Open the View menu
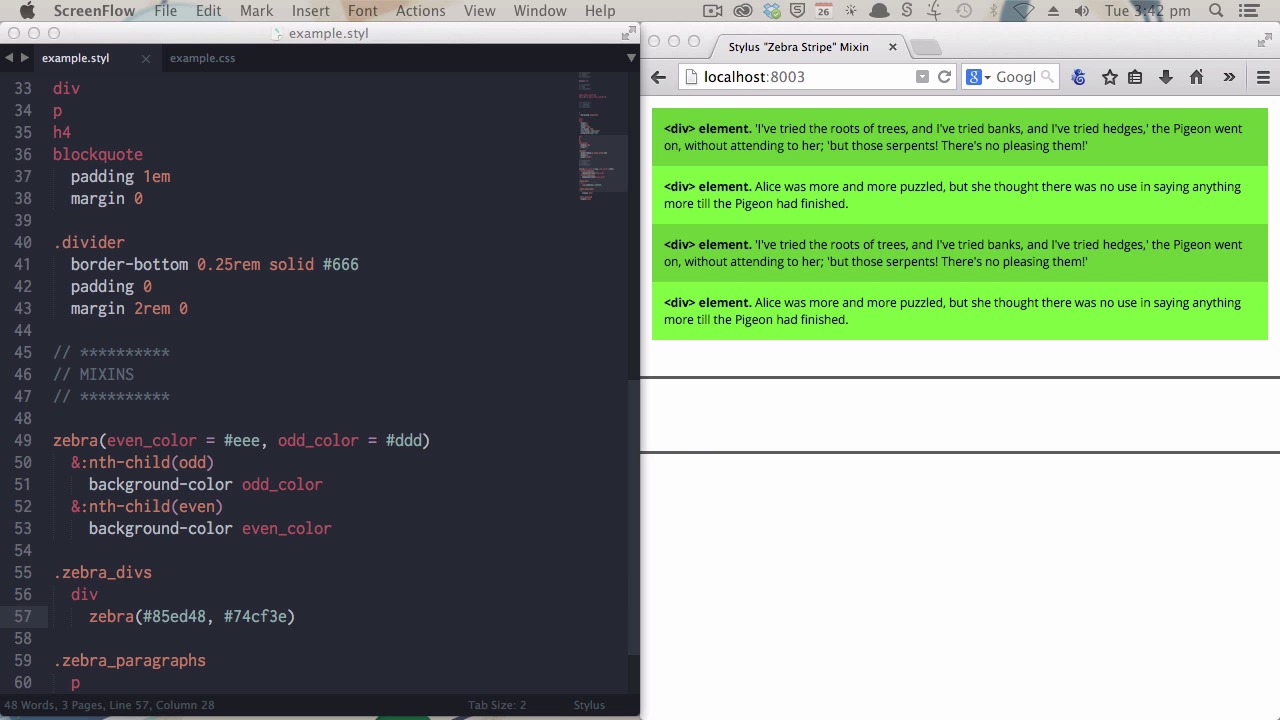 pos(479,11)
